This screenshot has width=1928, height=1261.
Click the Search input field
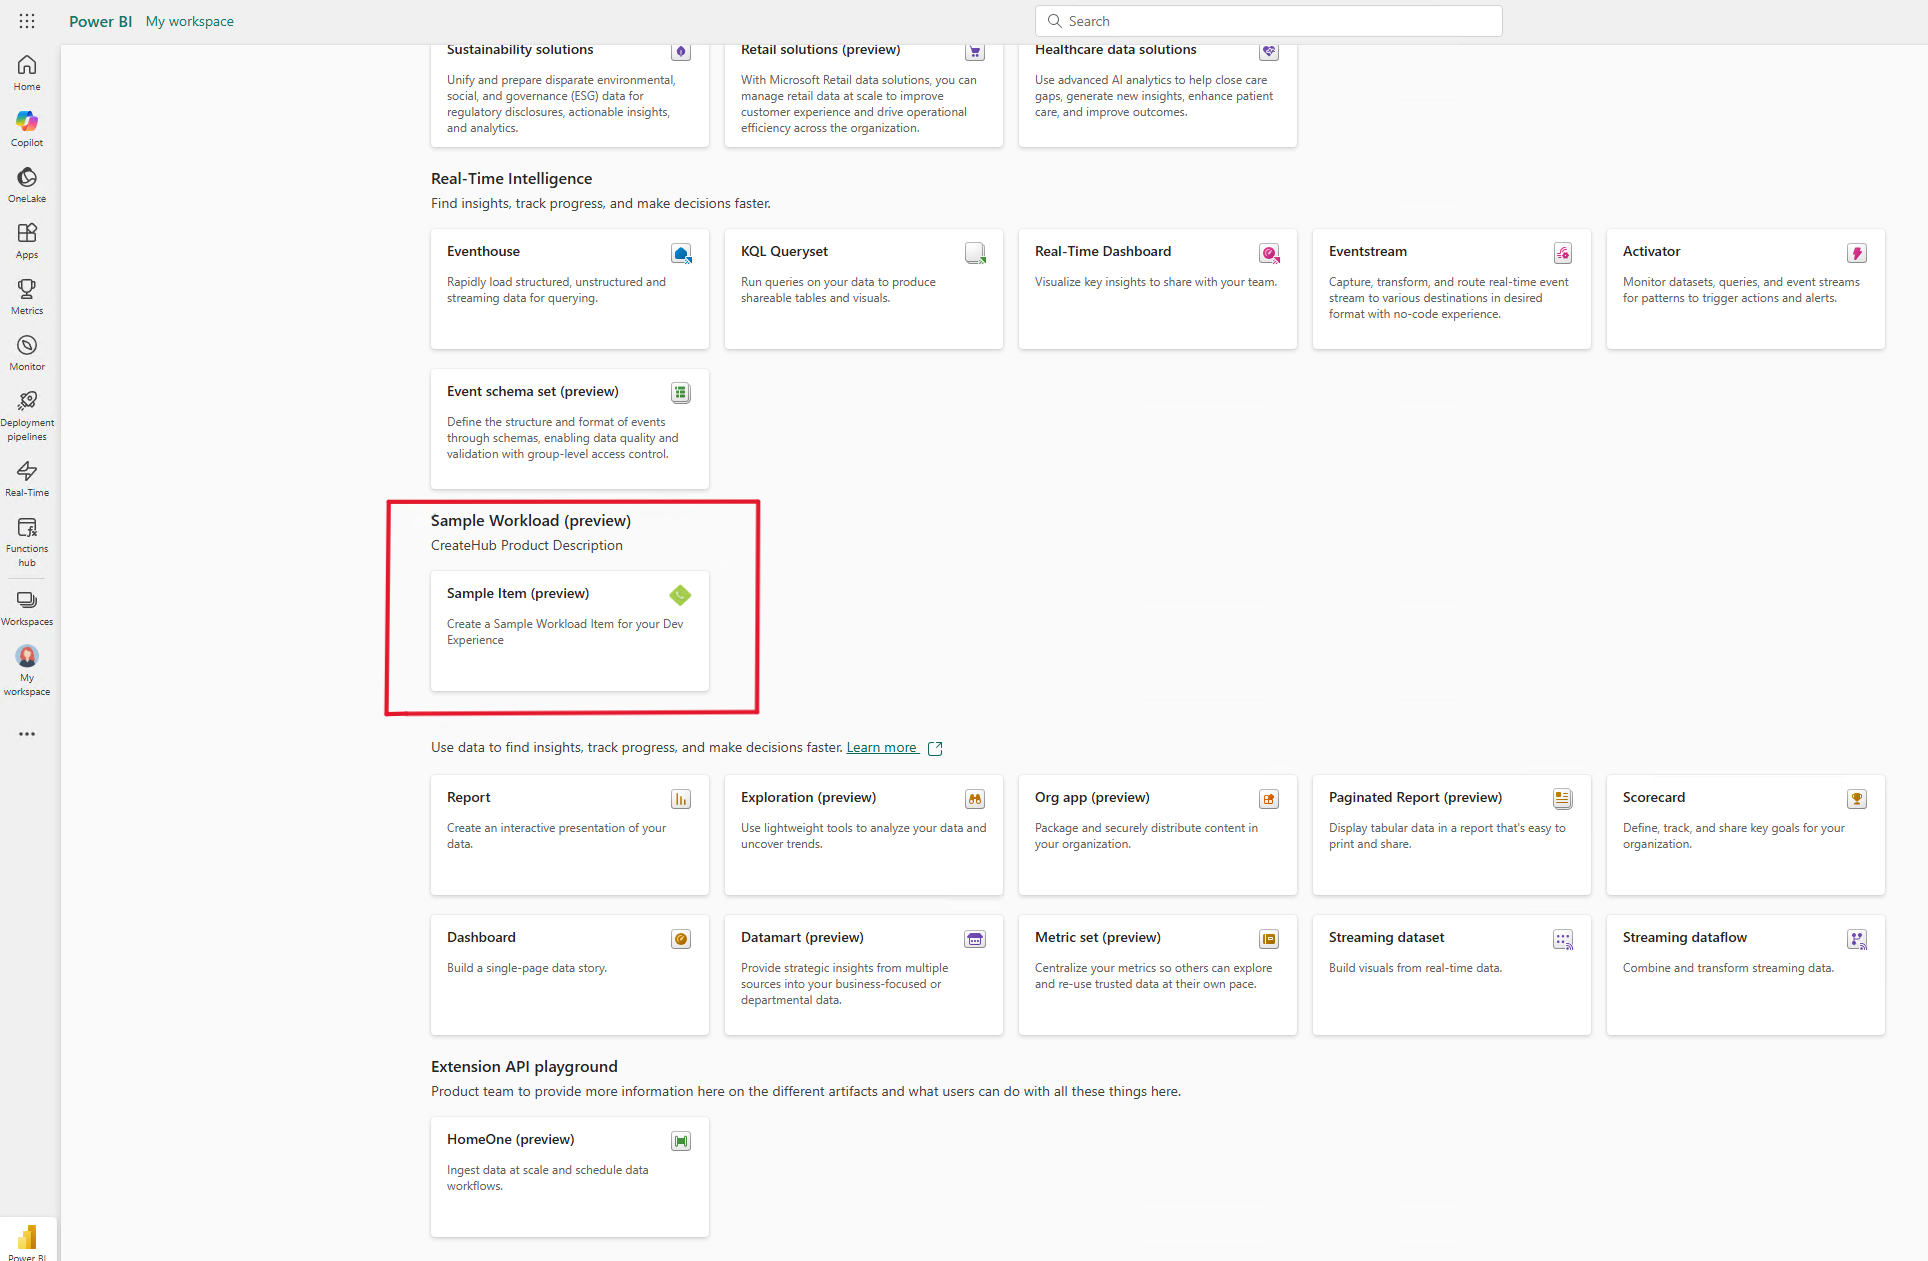1269,20
